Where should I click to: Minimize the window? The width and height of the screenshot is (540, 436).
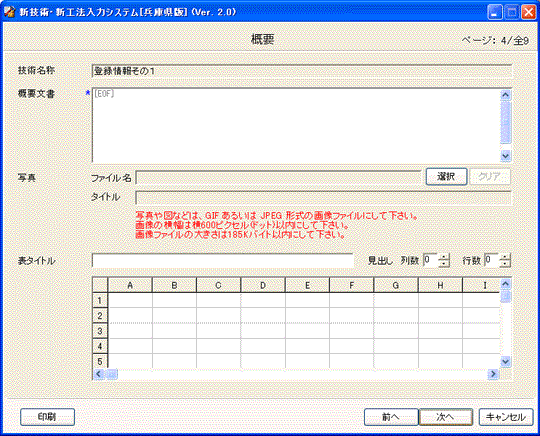495,12
